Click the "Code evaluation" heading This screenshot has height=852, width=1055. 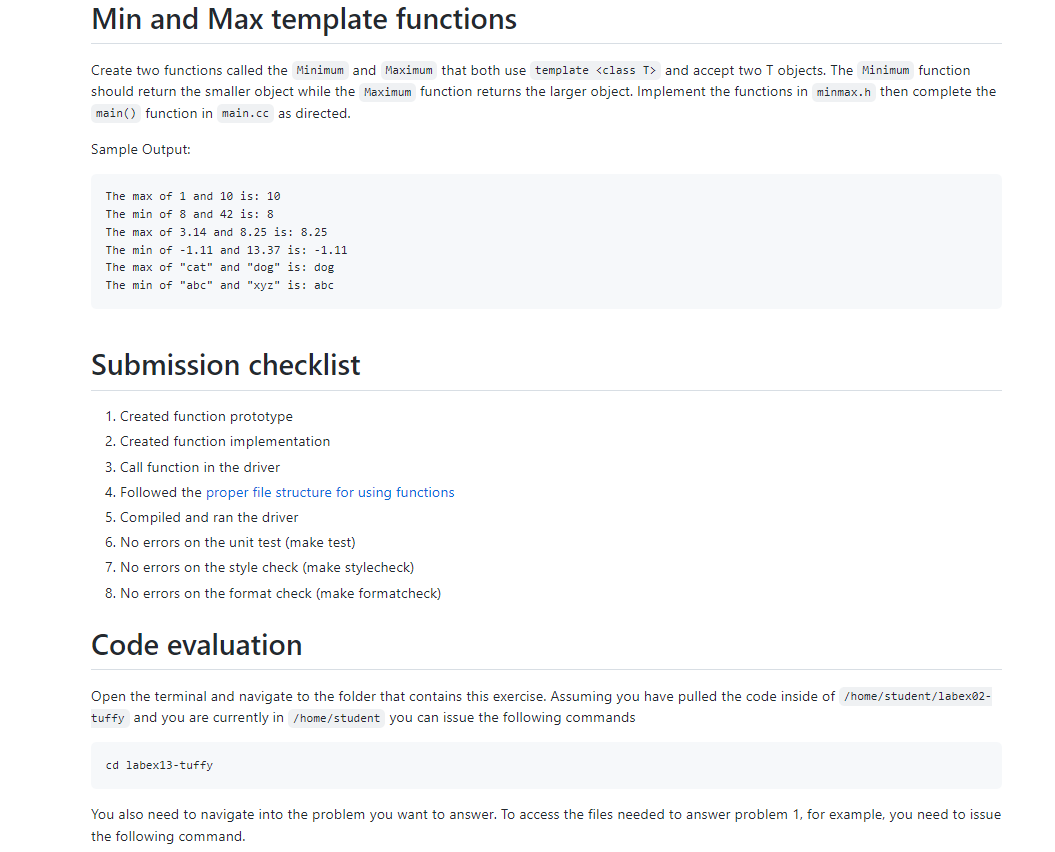click(196, 645)
